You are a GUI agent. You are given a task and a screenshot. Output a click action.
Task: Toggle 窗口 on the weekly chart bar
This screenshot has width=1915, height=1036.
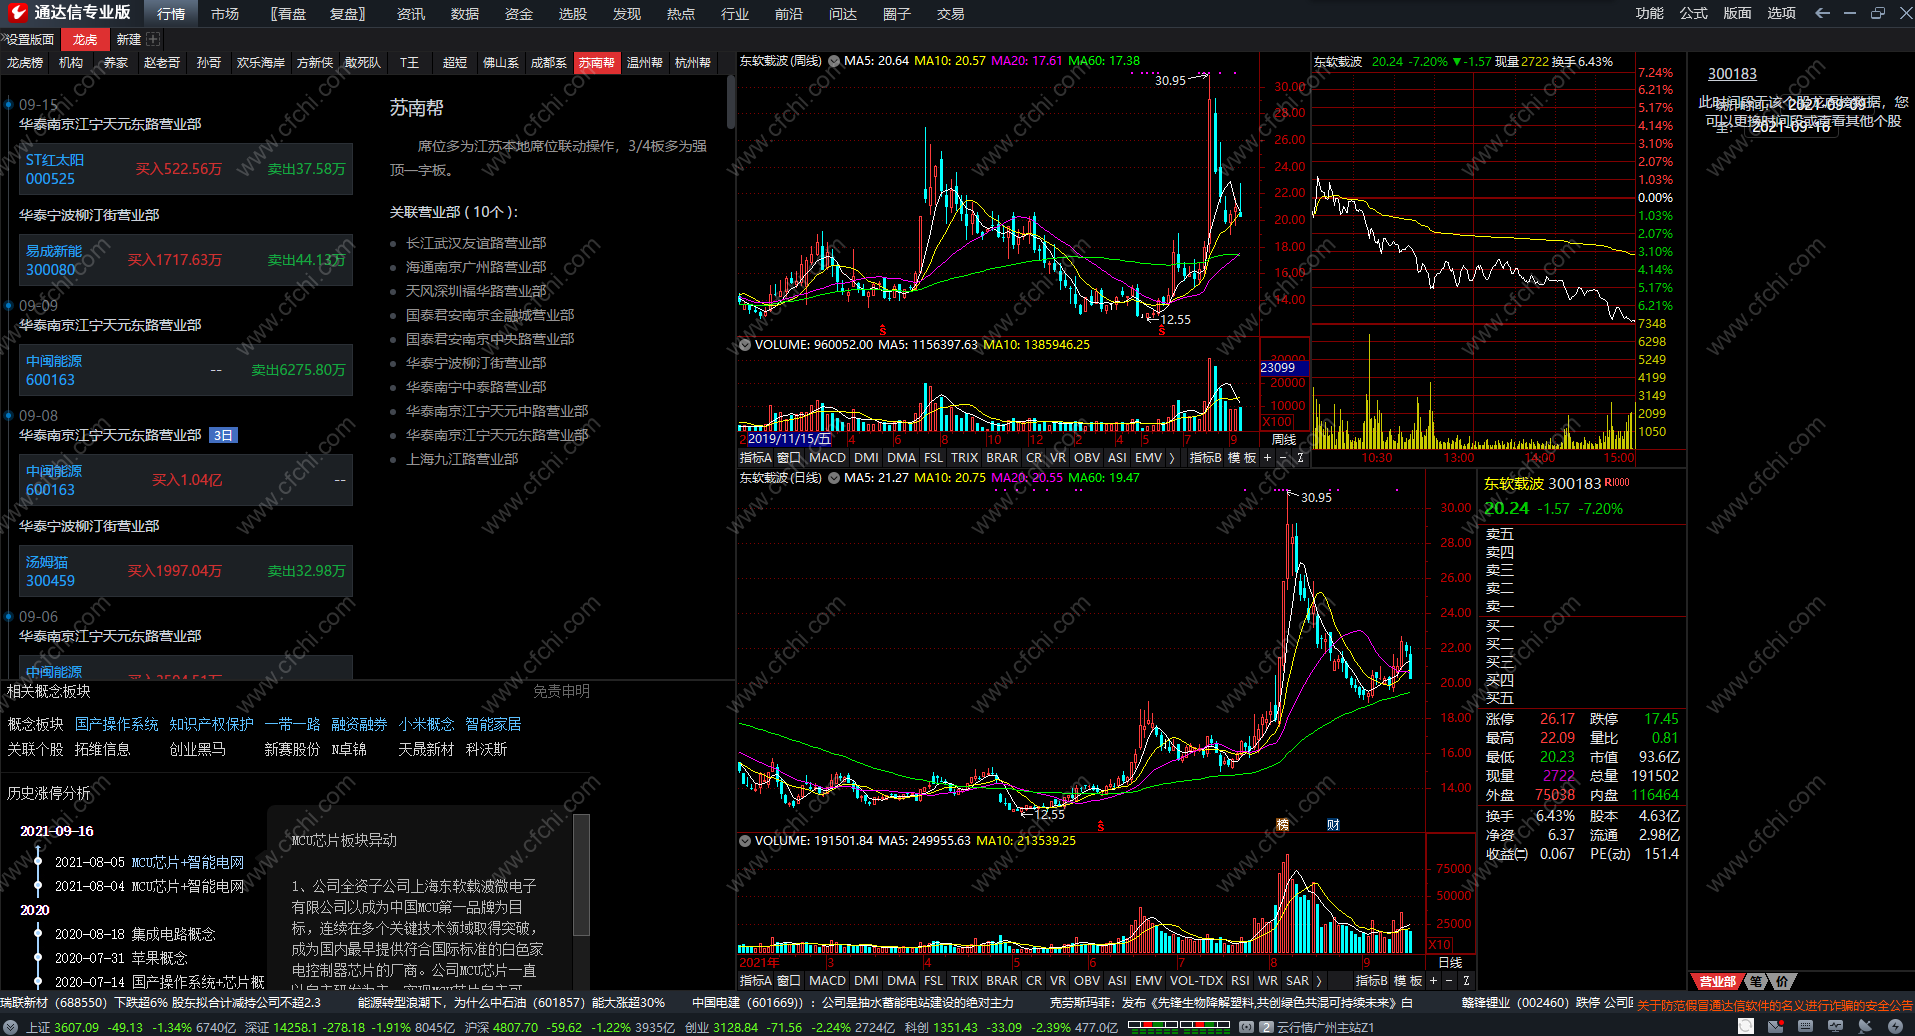[x=789, y=458]
